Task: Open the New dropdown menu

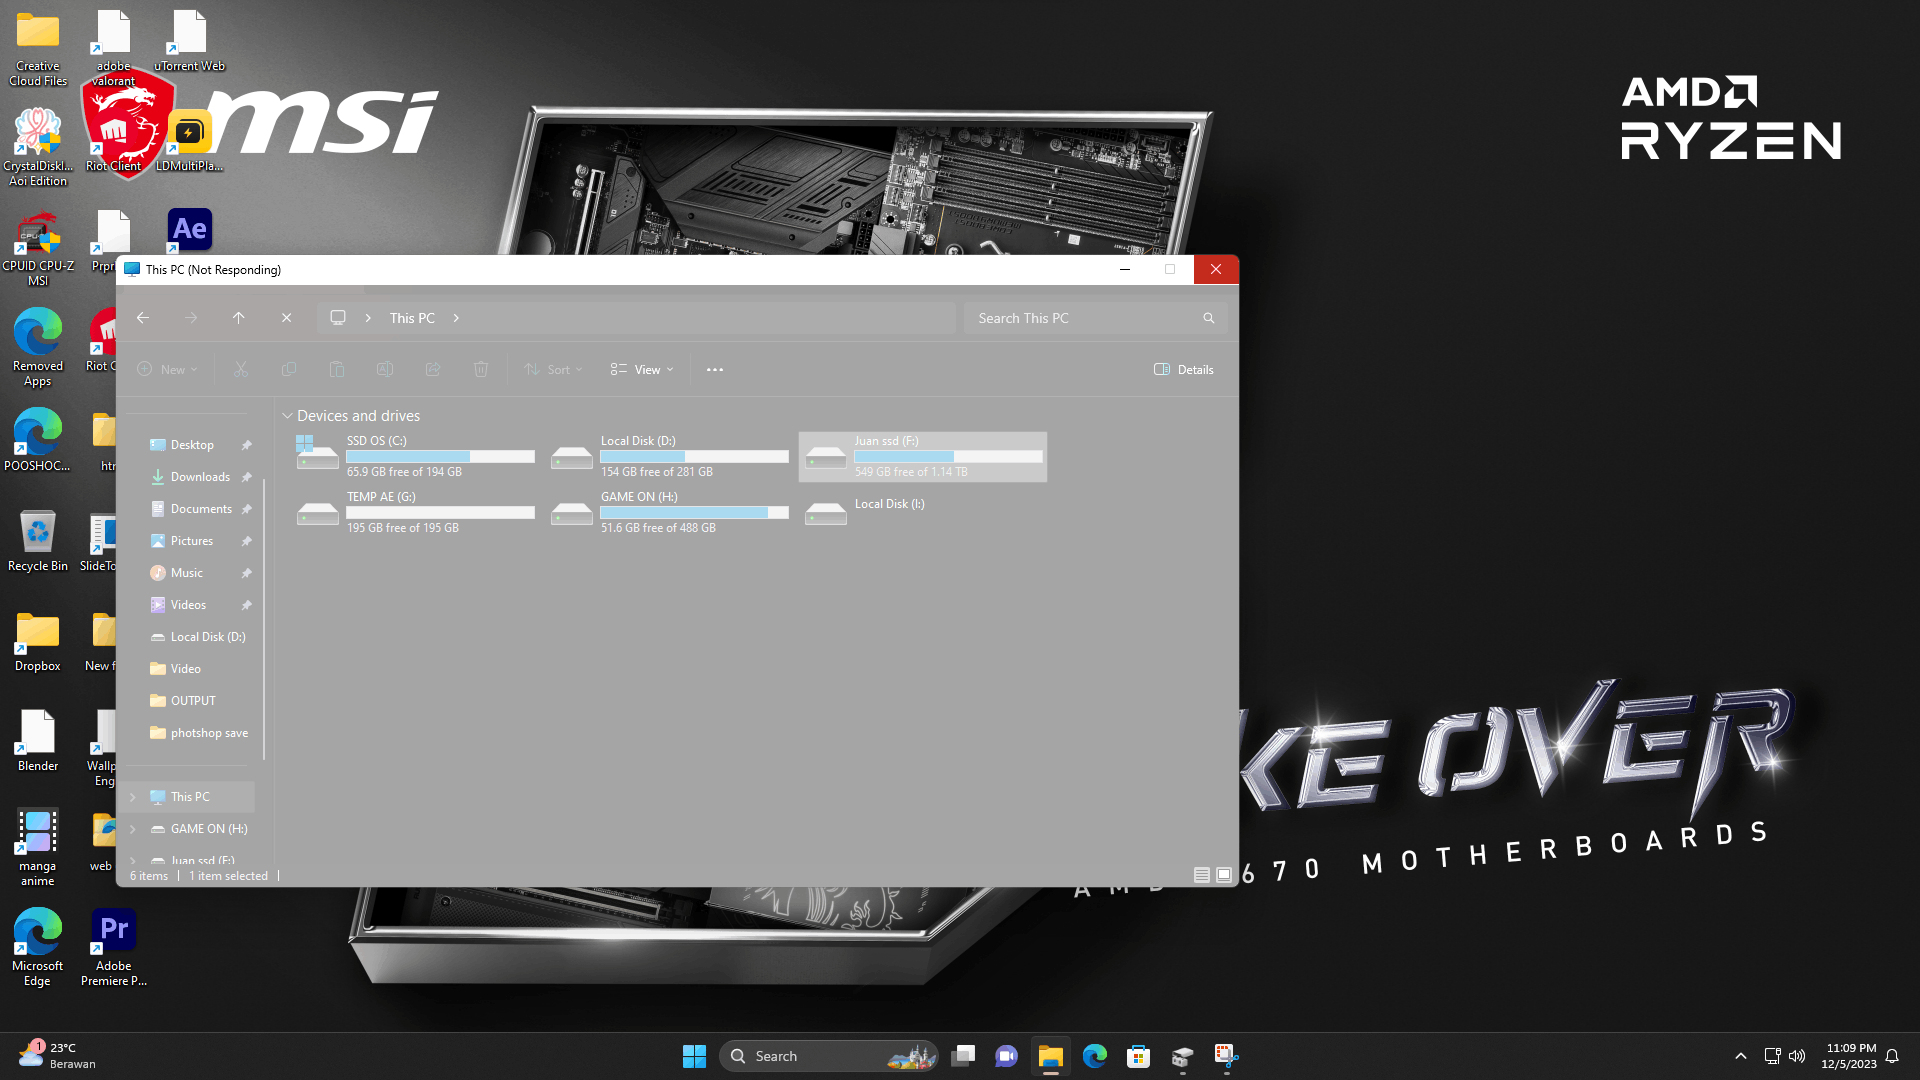Action: point(167,370)
